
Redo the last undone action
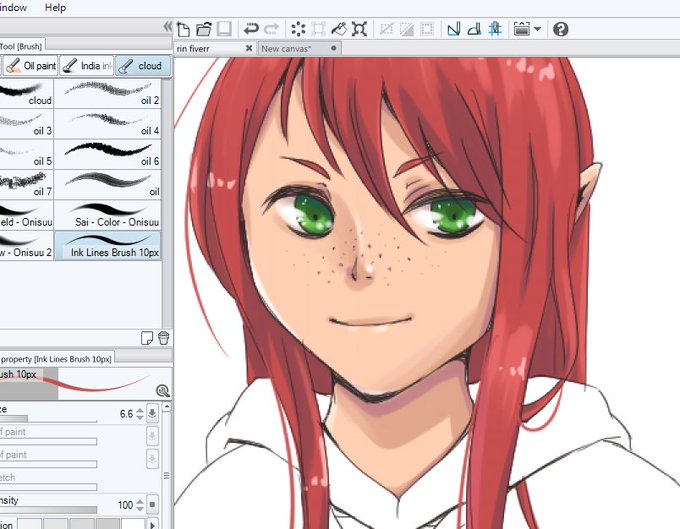[271, 29]
